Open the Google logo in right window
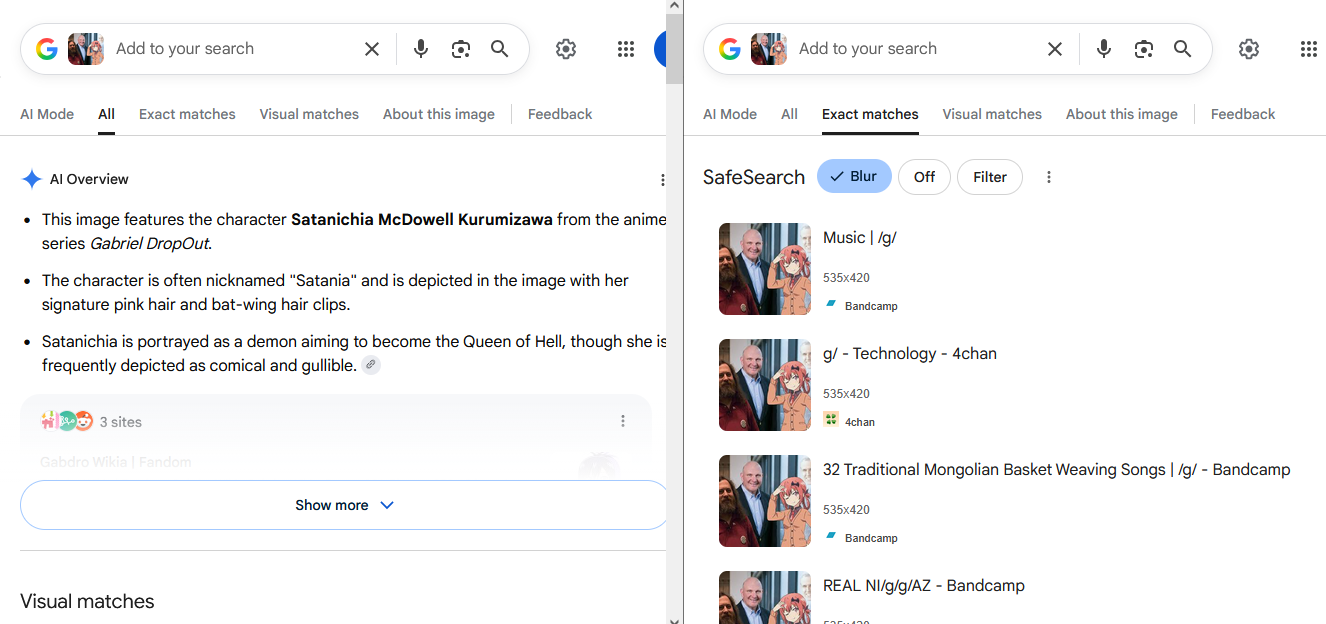The height and width of the screenshot is (624, 1326). tap(730, 49)
